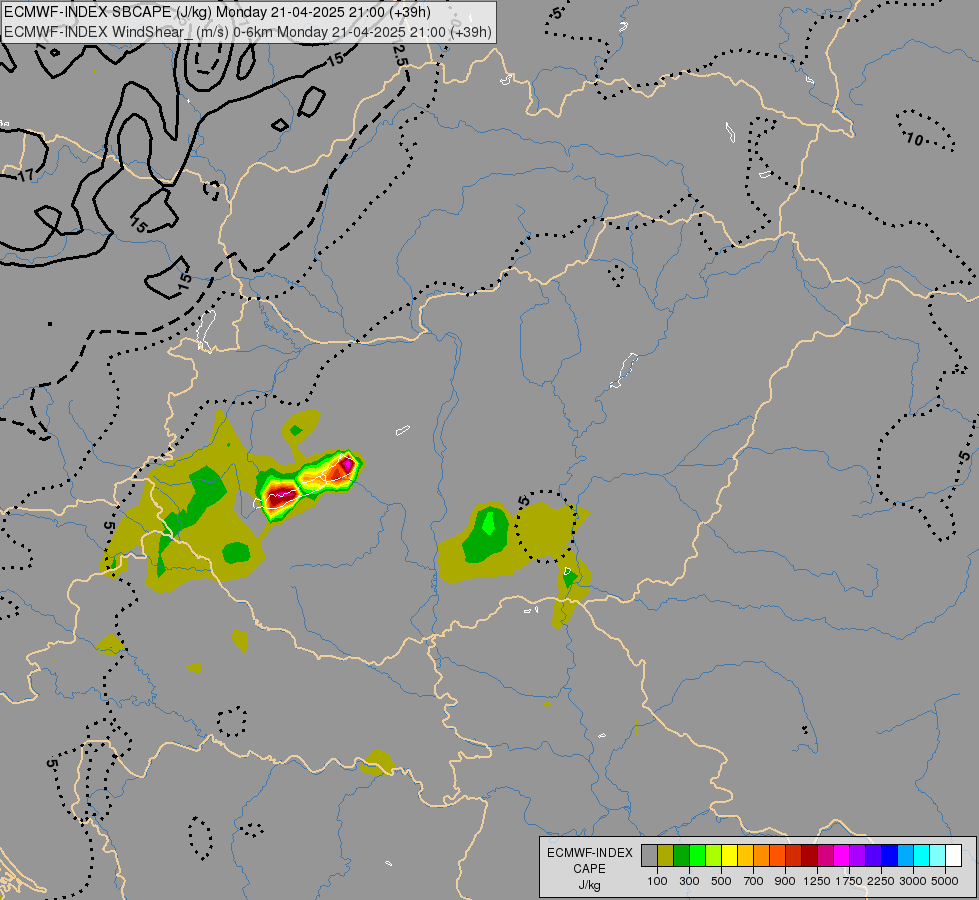Select the dark green legend swatch
Image resolution: width=979 pixels, height=900 pixels.
coord(681,855)
